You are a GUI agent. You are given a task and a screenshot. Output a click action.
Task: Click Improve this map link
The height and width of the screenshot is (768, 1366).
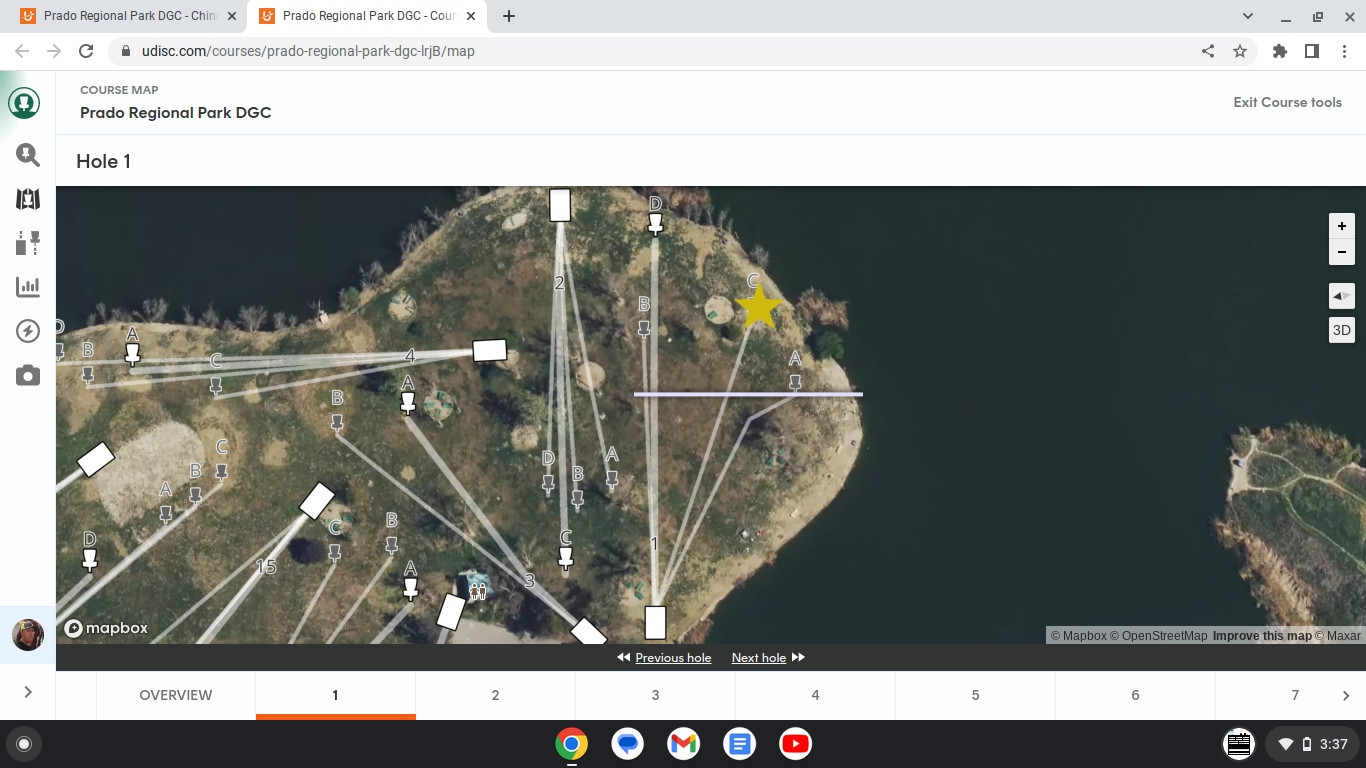1262,636
